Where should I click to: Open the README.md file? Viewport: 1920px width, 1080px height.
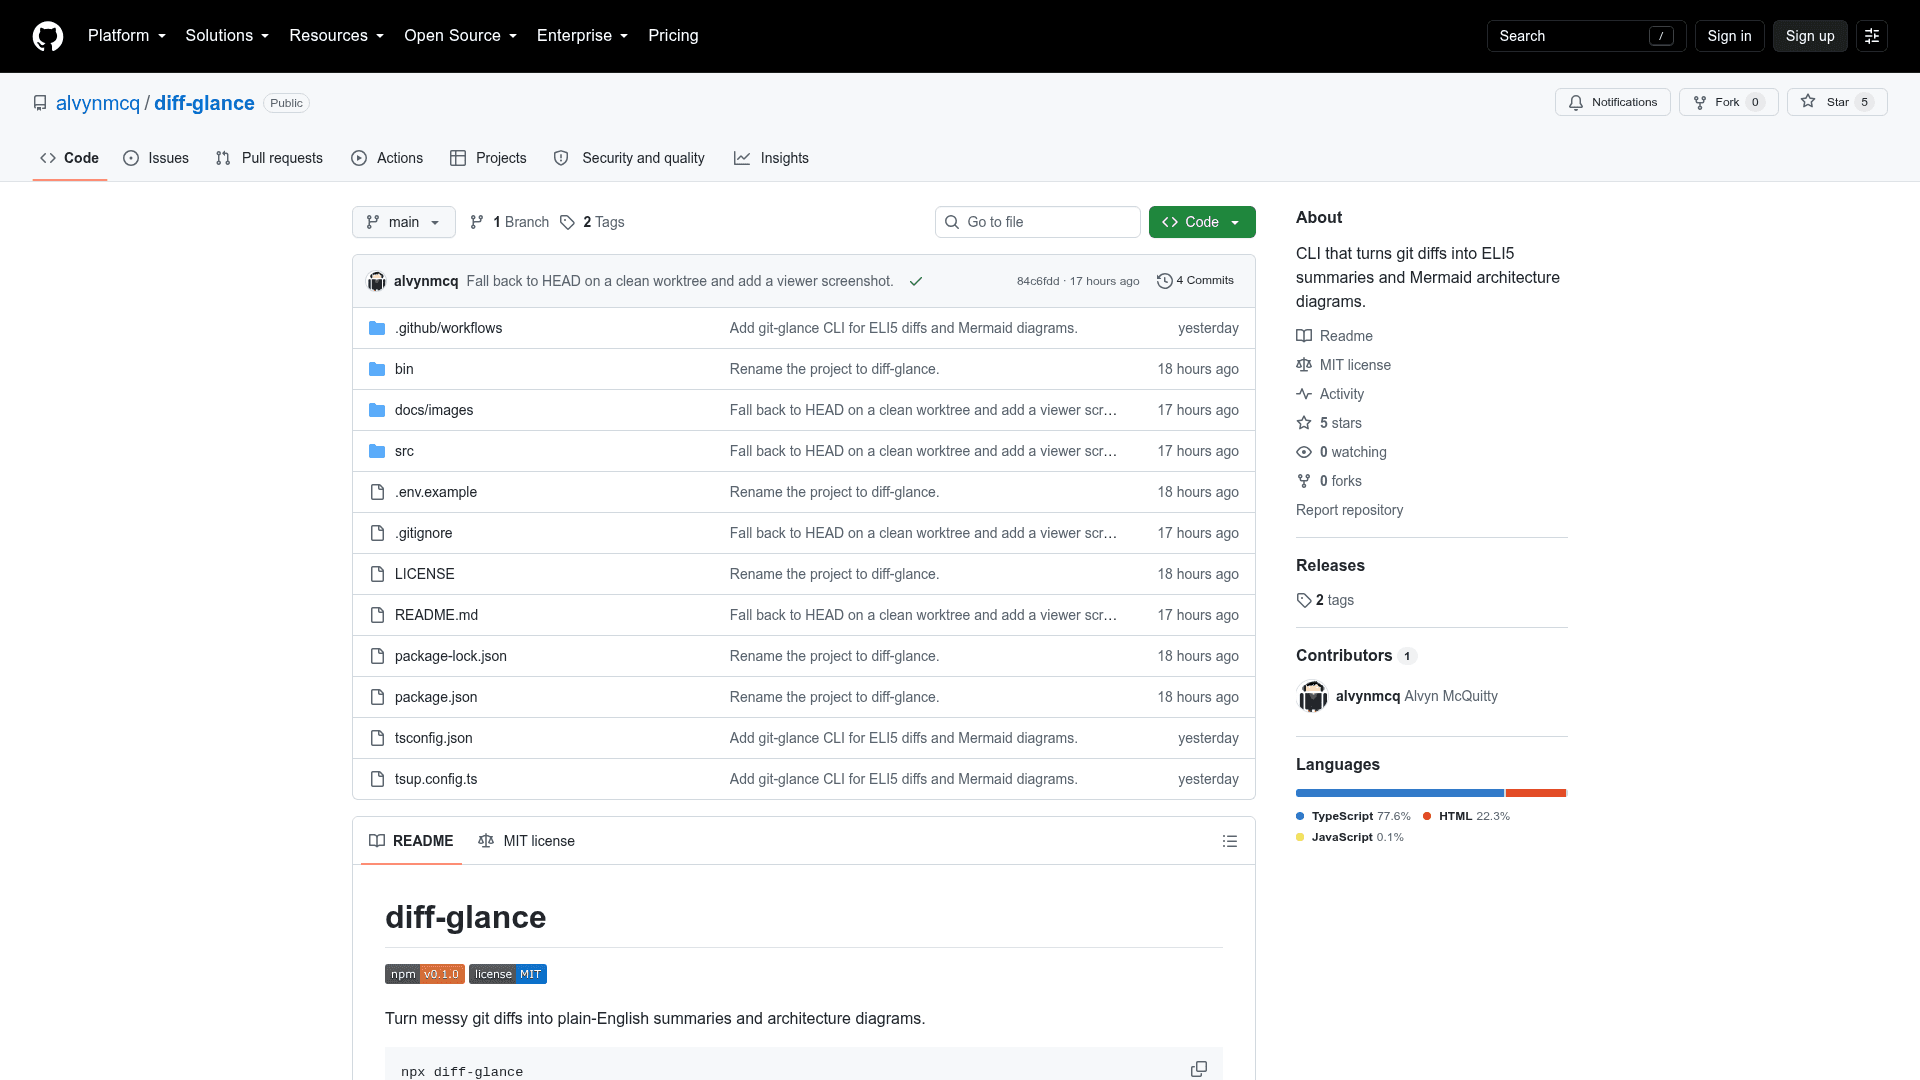(436, 615)
